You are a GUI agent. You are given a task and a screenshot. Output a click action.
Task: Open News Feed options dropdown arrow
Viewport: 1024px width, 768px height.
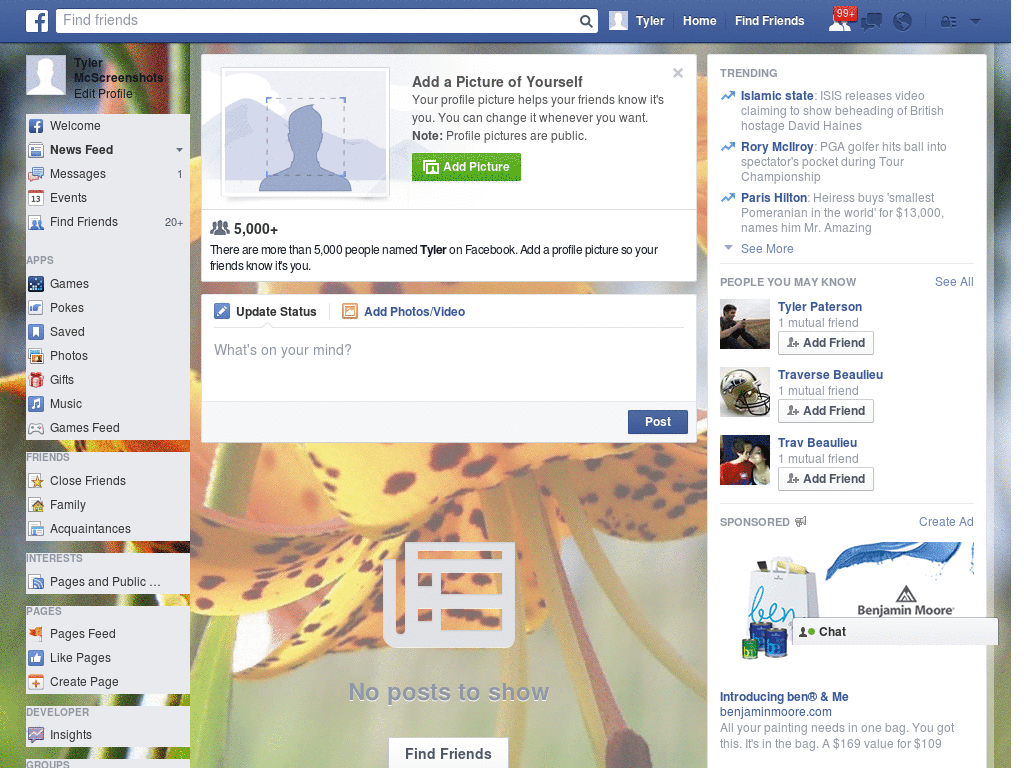(179, 150)
